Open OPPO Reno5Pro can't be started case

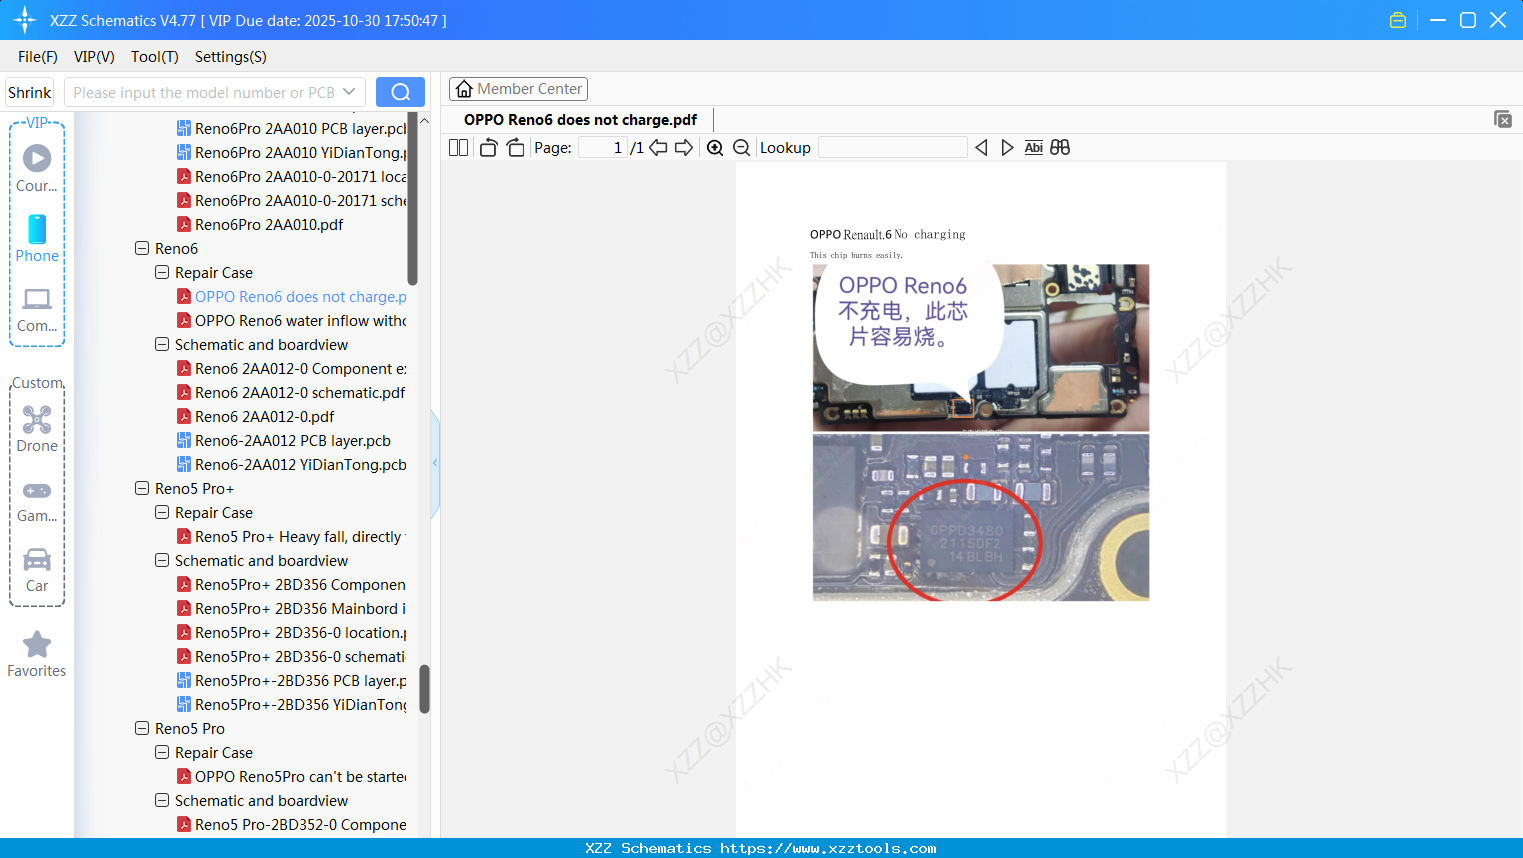(x=292, y=776)
